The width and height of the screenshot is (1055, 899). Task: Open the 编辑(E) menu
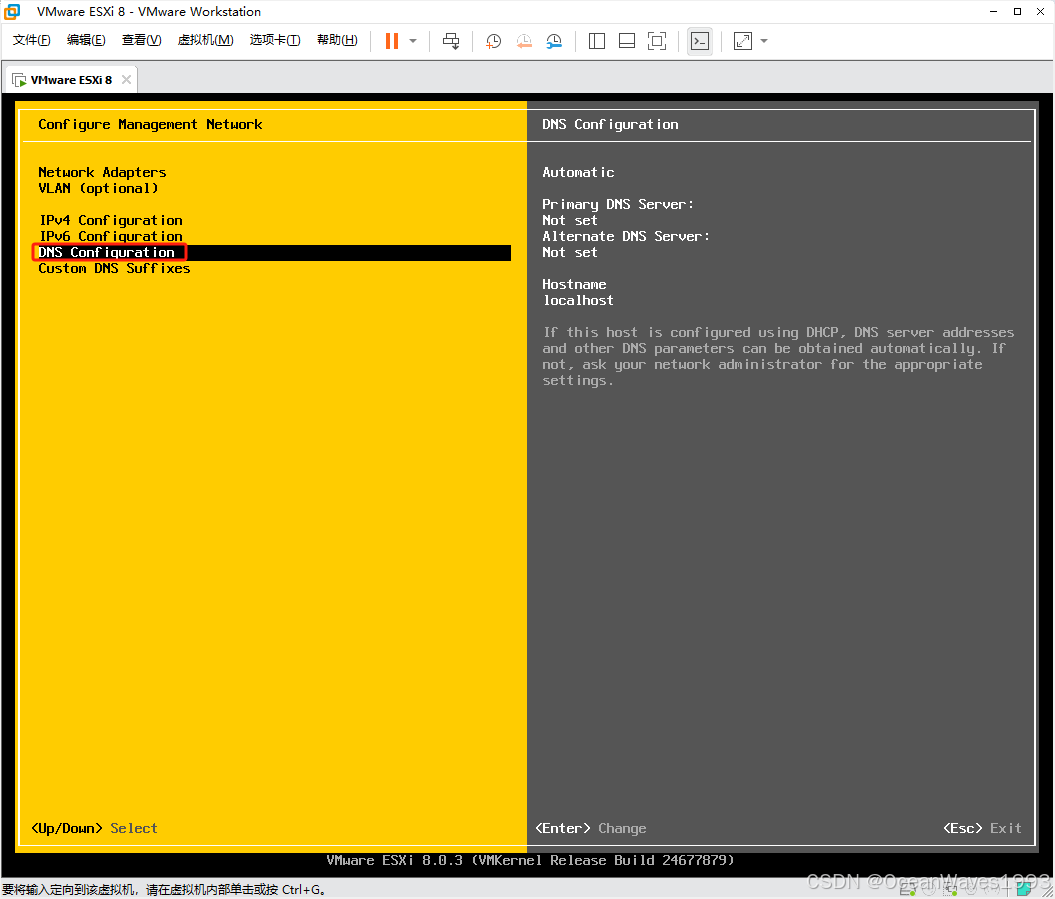[86, 40]
